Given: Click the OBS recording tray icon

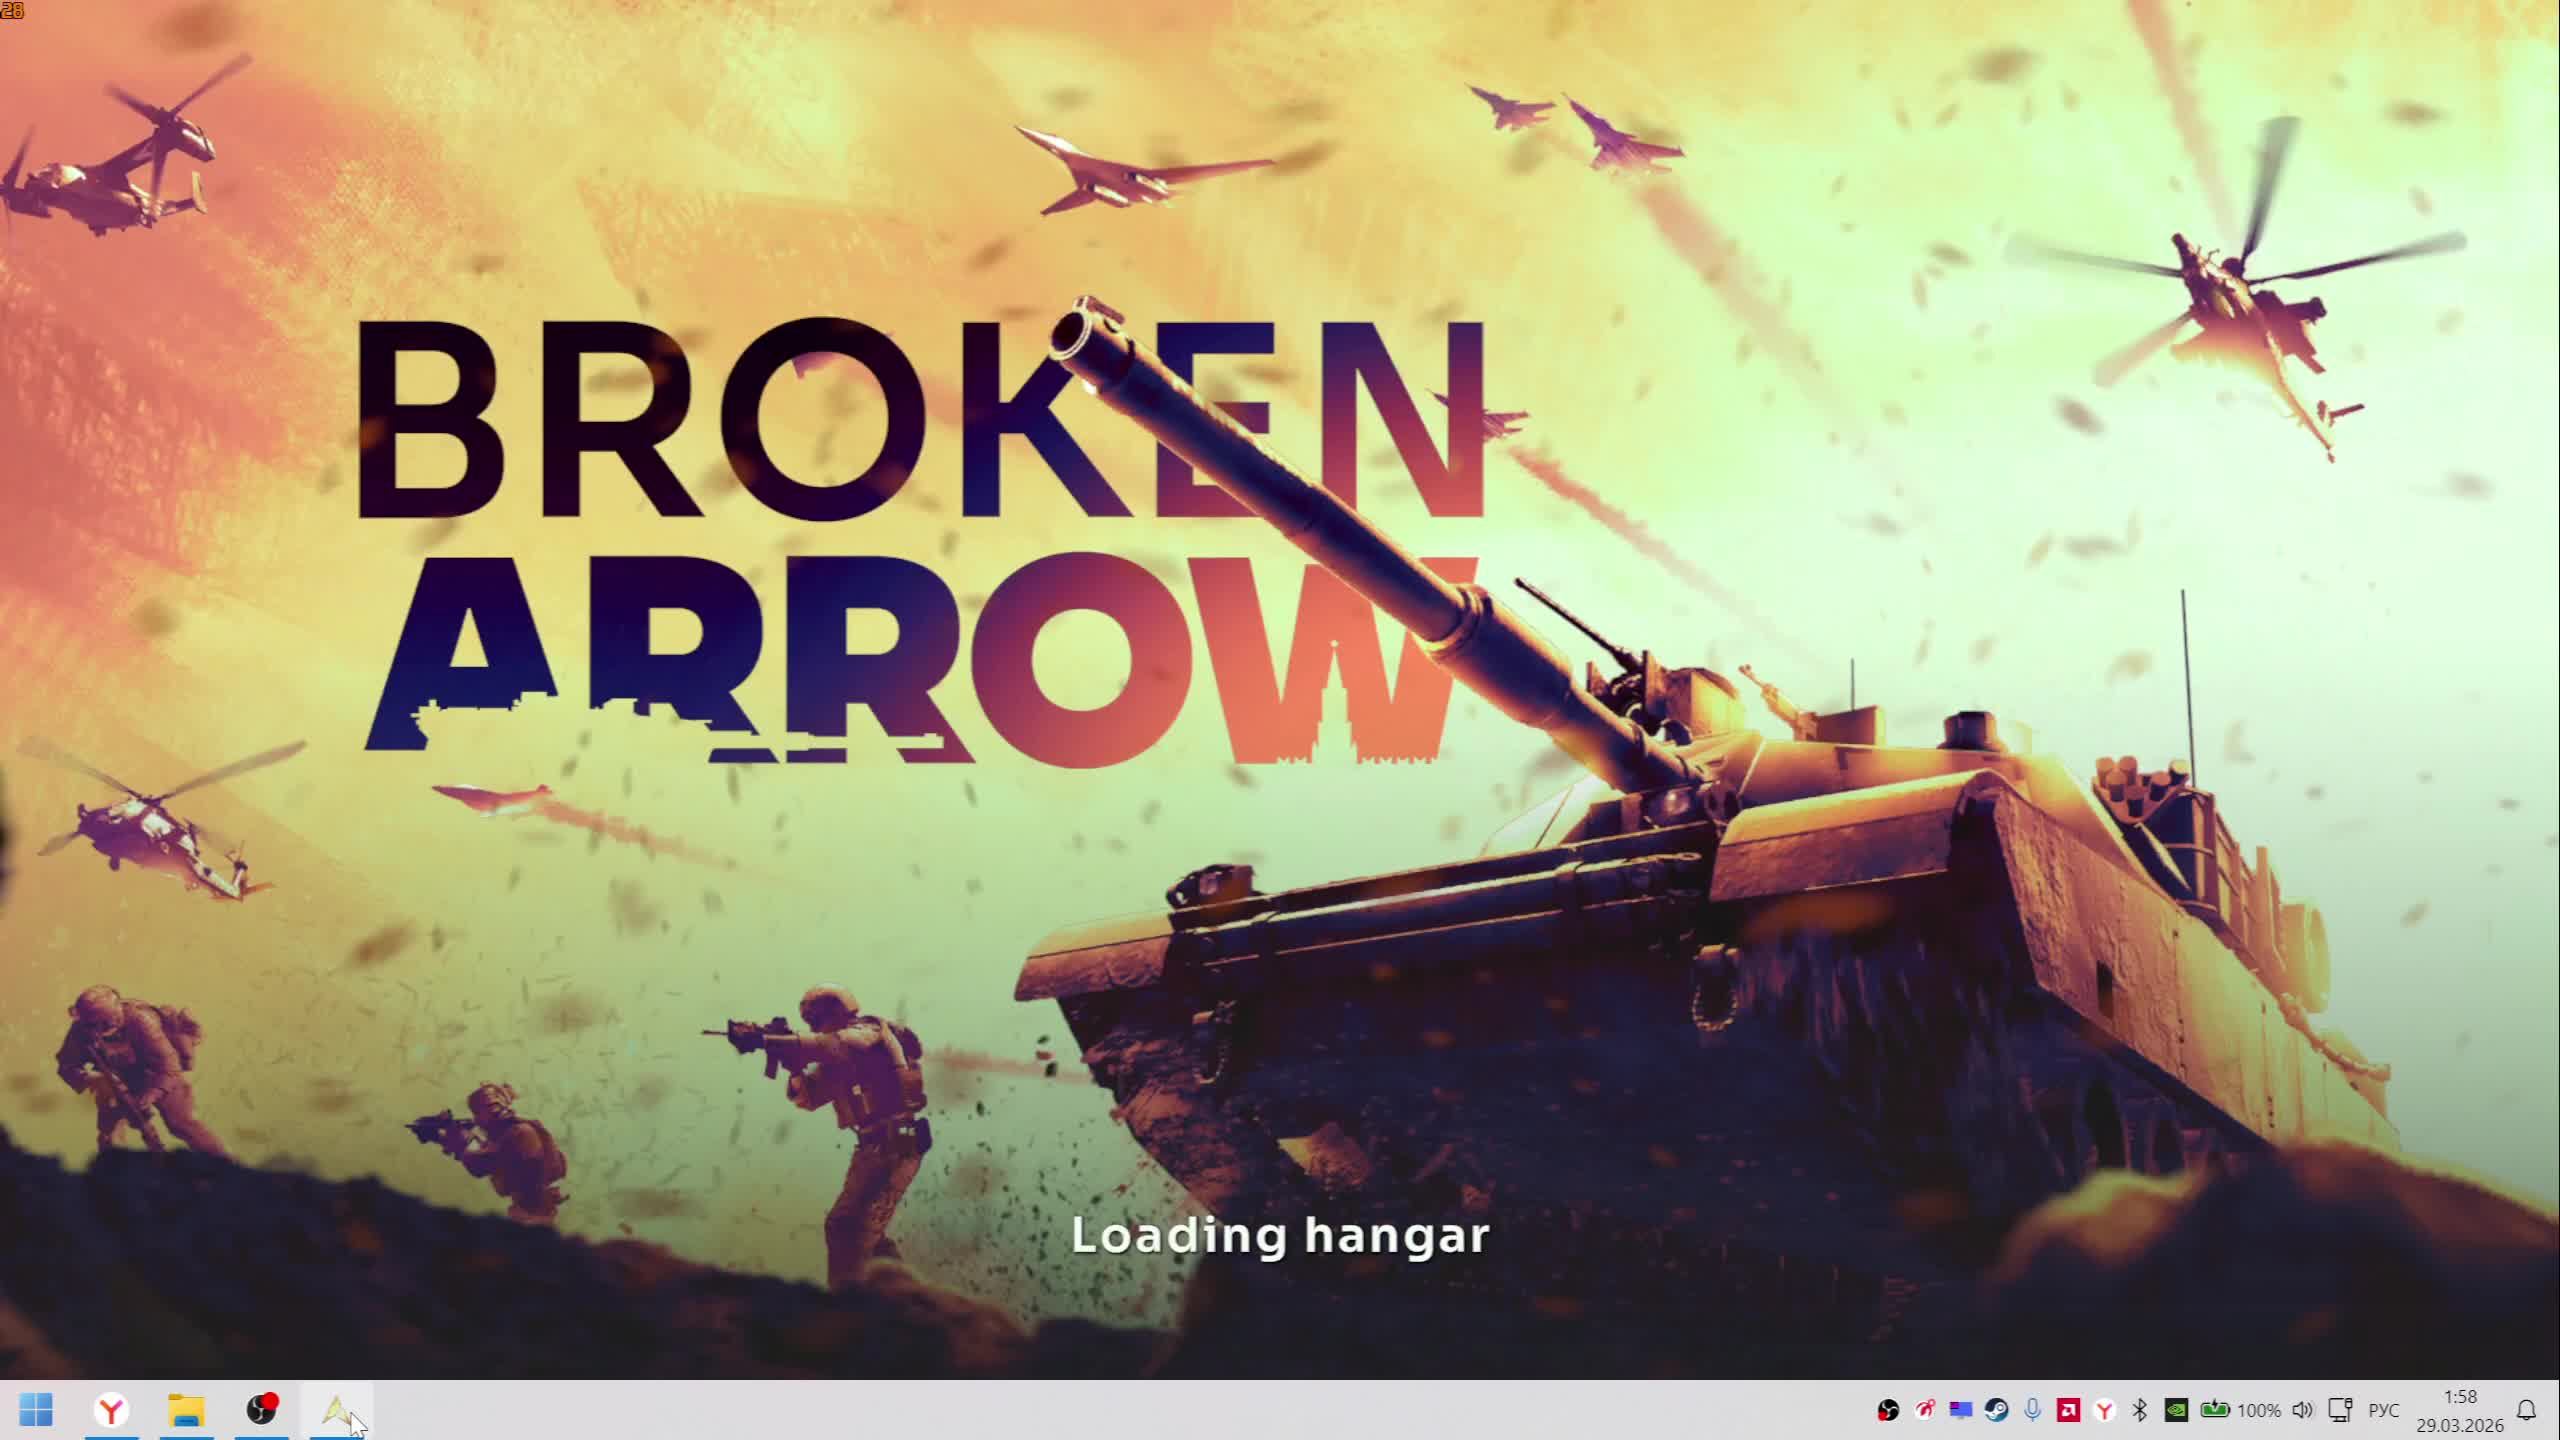Looking at the screenshot, I should 1887,1410.
